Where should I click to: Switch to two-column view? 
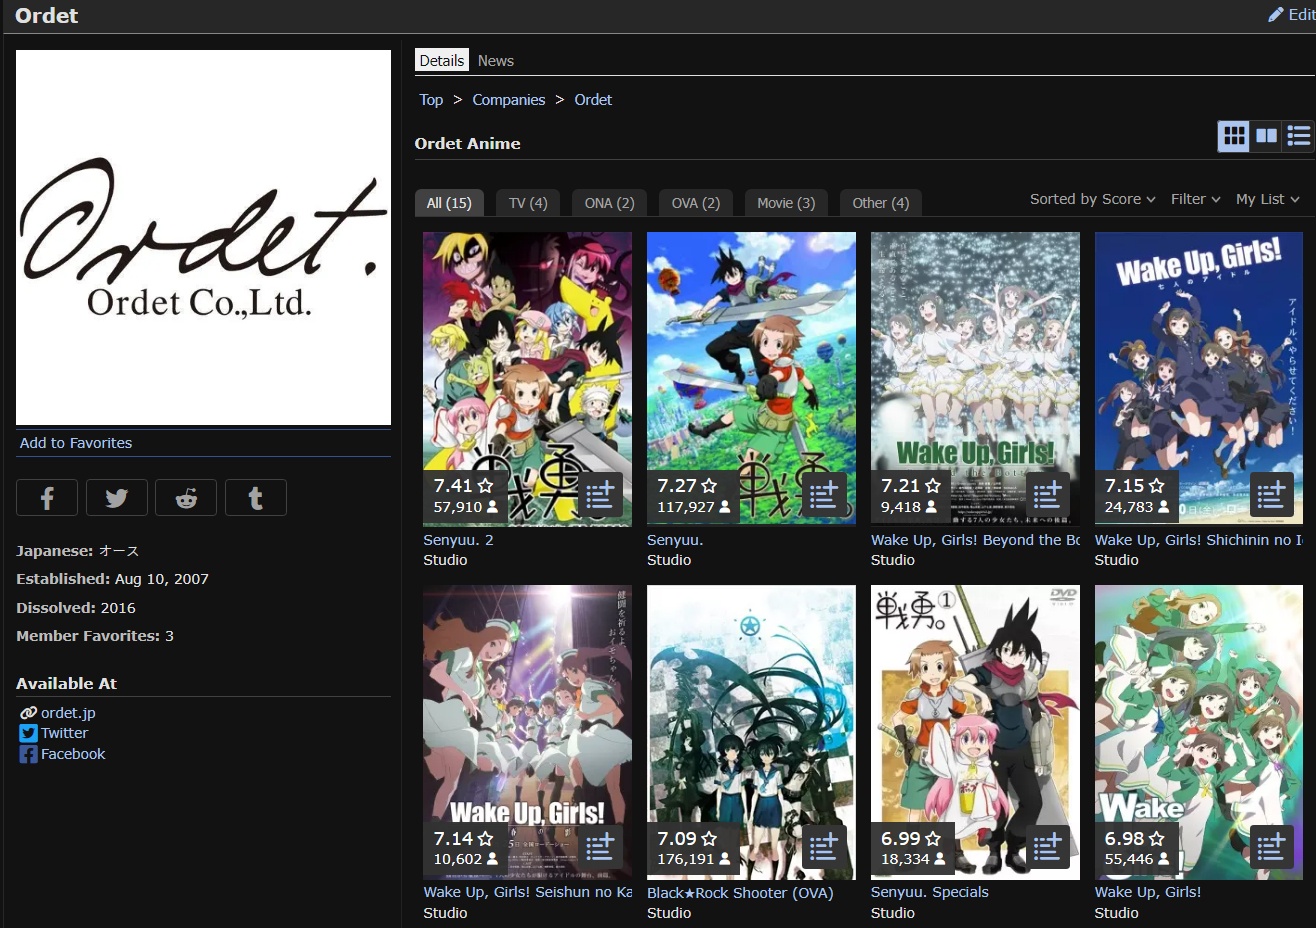[x=1266, y=136]
